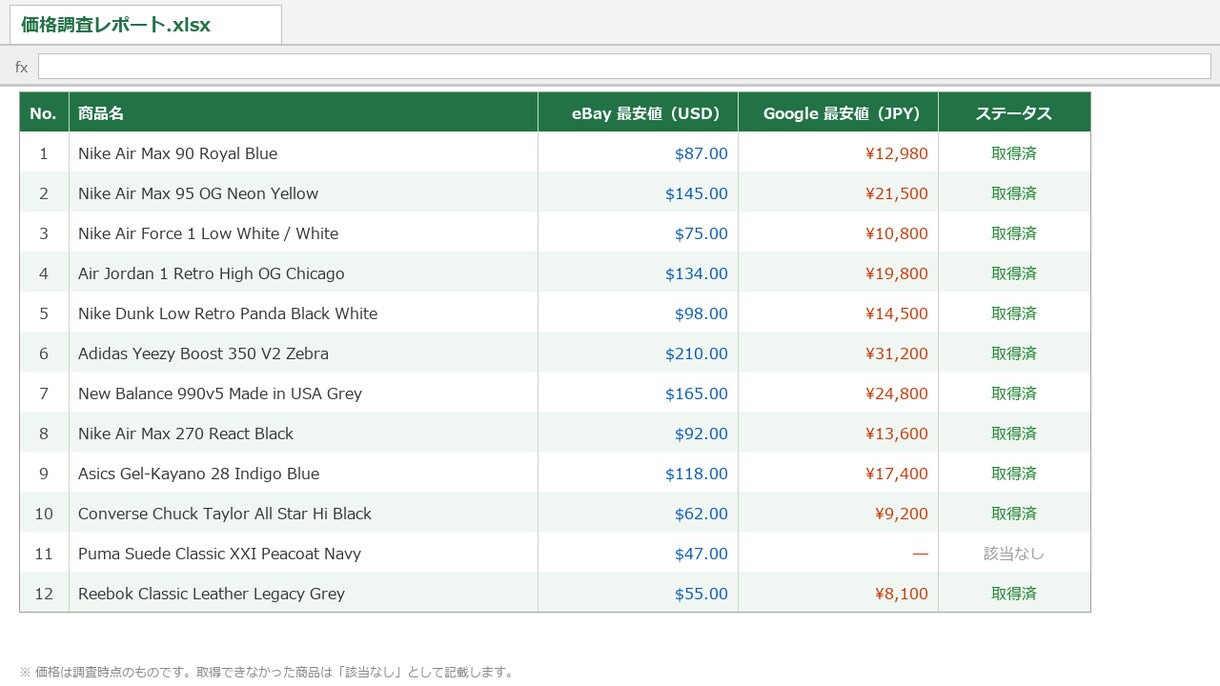The image size is (1220, 686).
Task: Click the fx label beside formula bar
Action: [x=21, y=67]
